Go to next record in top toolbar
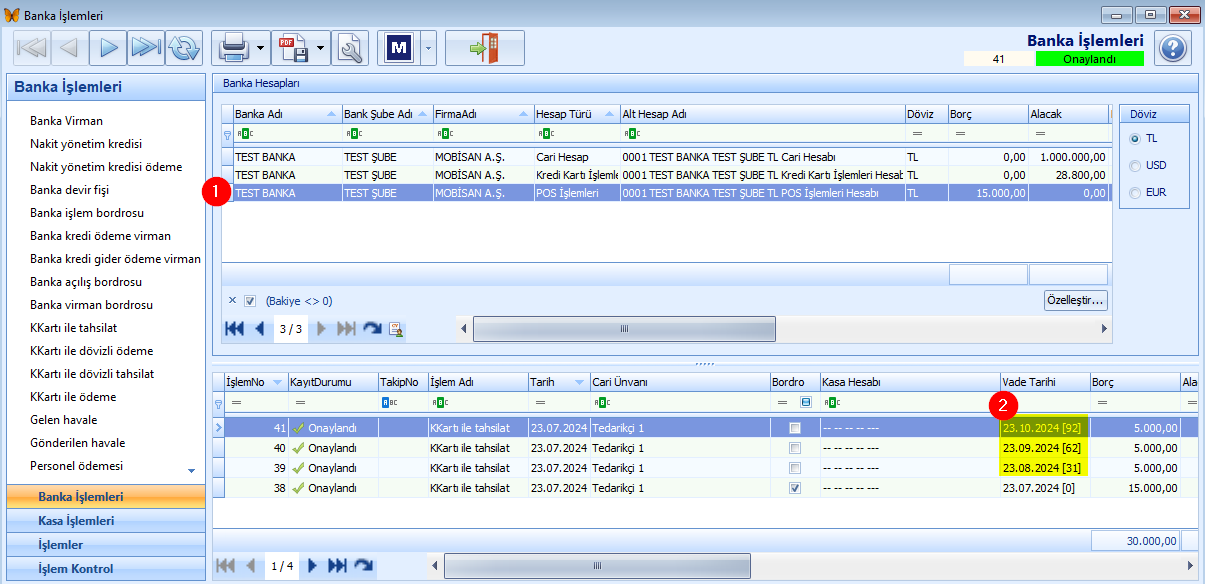Screen dimensions: 1205x584 108,47
